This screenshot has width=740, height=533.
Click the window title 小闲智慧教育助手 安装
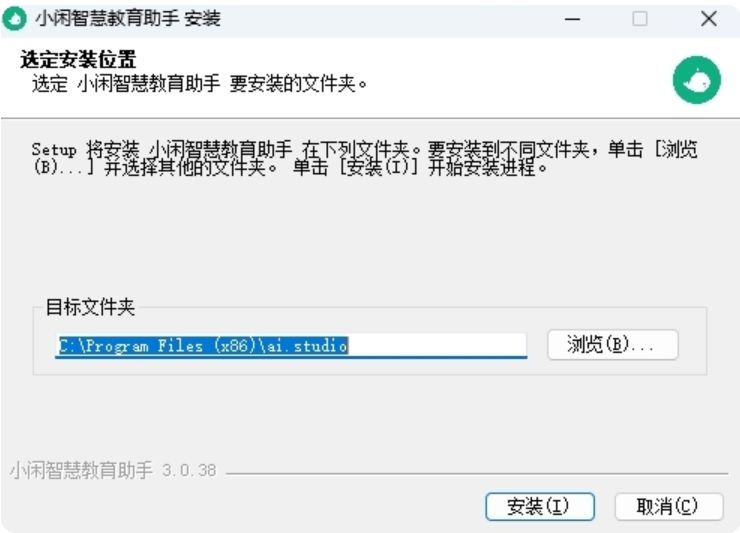[x=128, y=19]
